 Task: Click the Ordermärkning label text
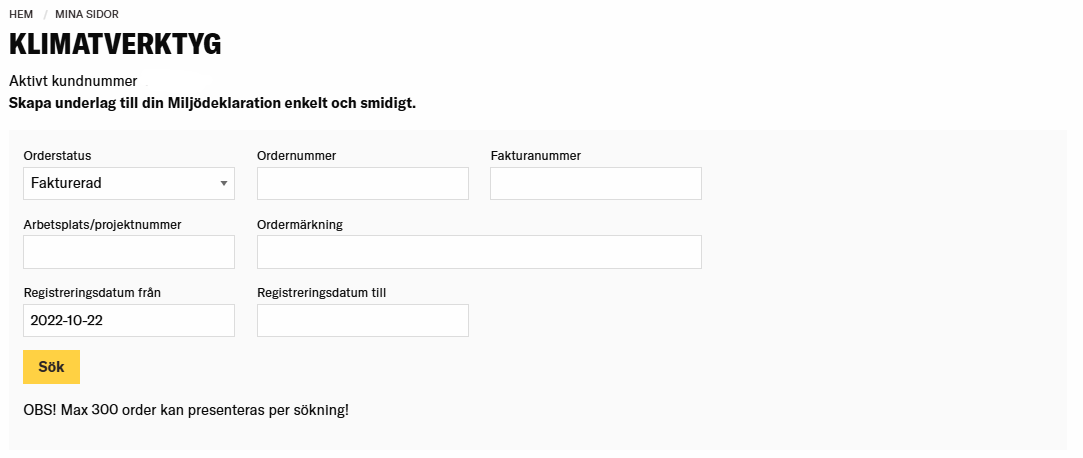[299, 225]
